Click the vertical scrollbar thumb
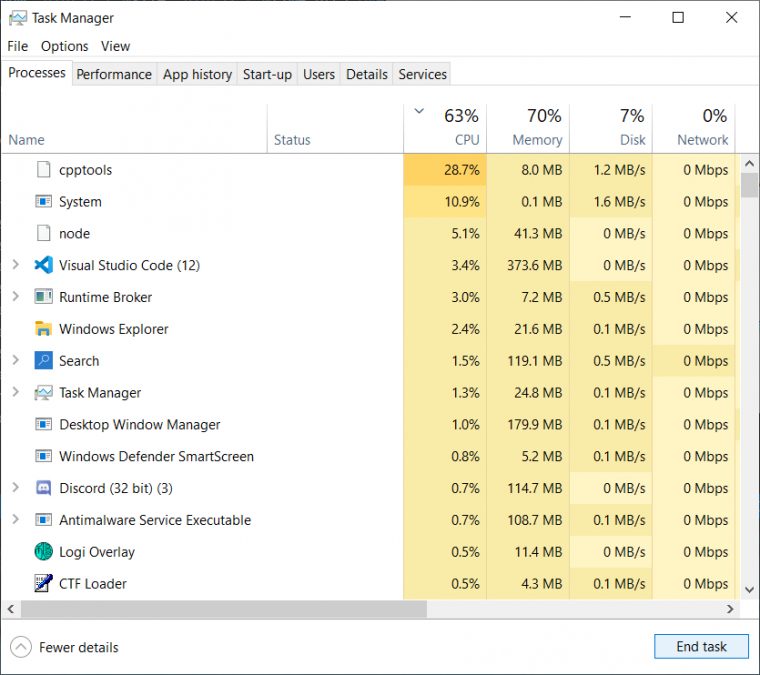Viewport: 760px width, 675px height. pyautogui.click(x=749, y=185)
